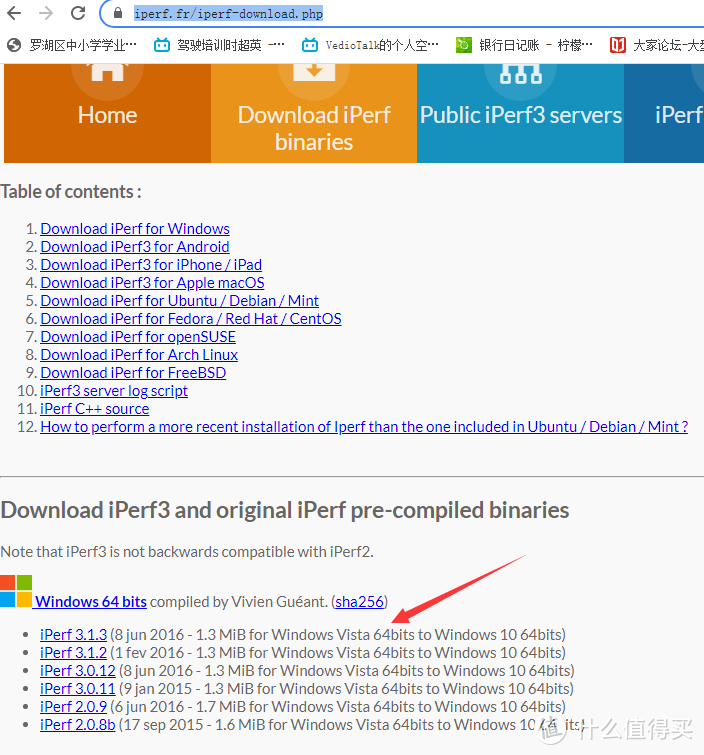Click the browser back arrow
The image size is (704, 755).
[14, 13]
